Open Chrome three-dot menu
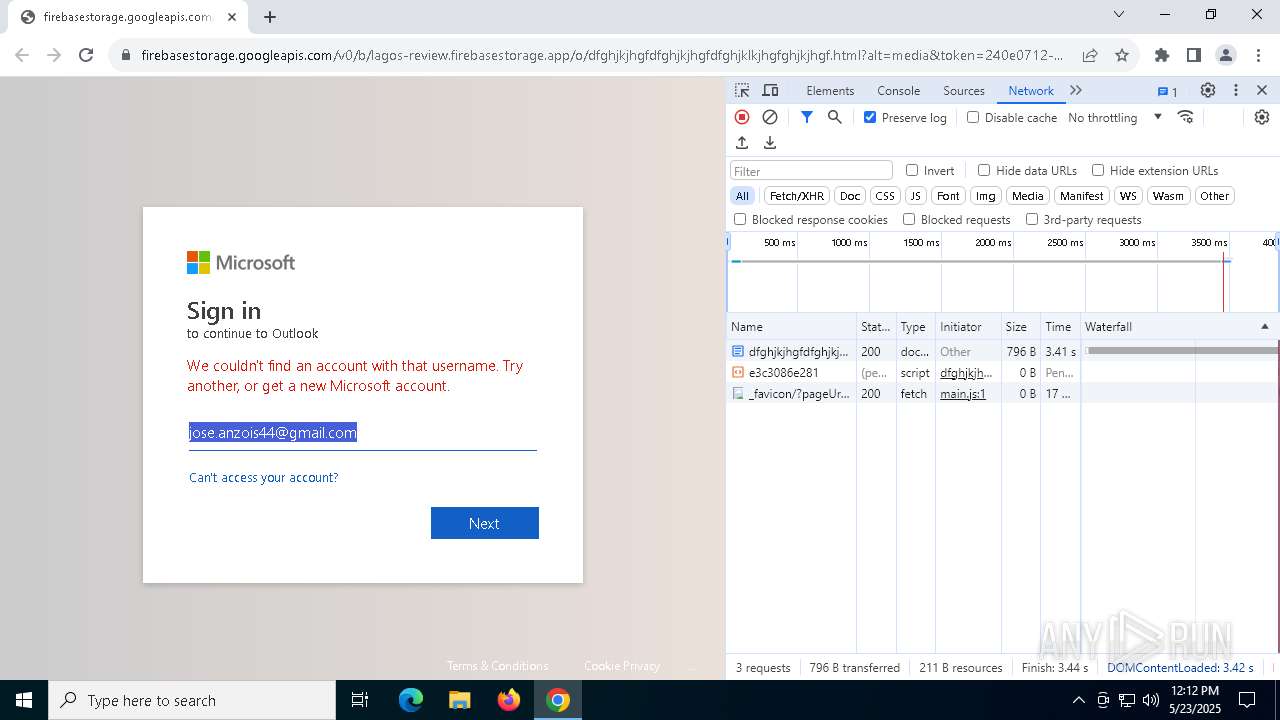 pos(1258,55)
